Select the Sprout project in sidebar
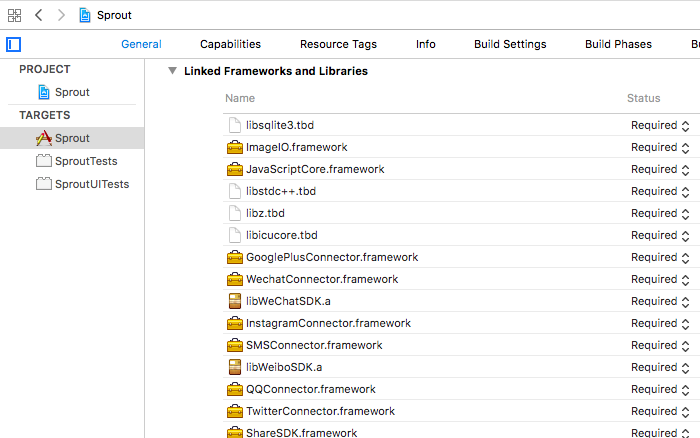 71,92
